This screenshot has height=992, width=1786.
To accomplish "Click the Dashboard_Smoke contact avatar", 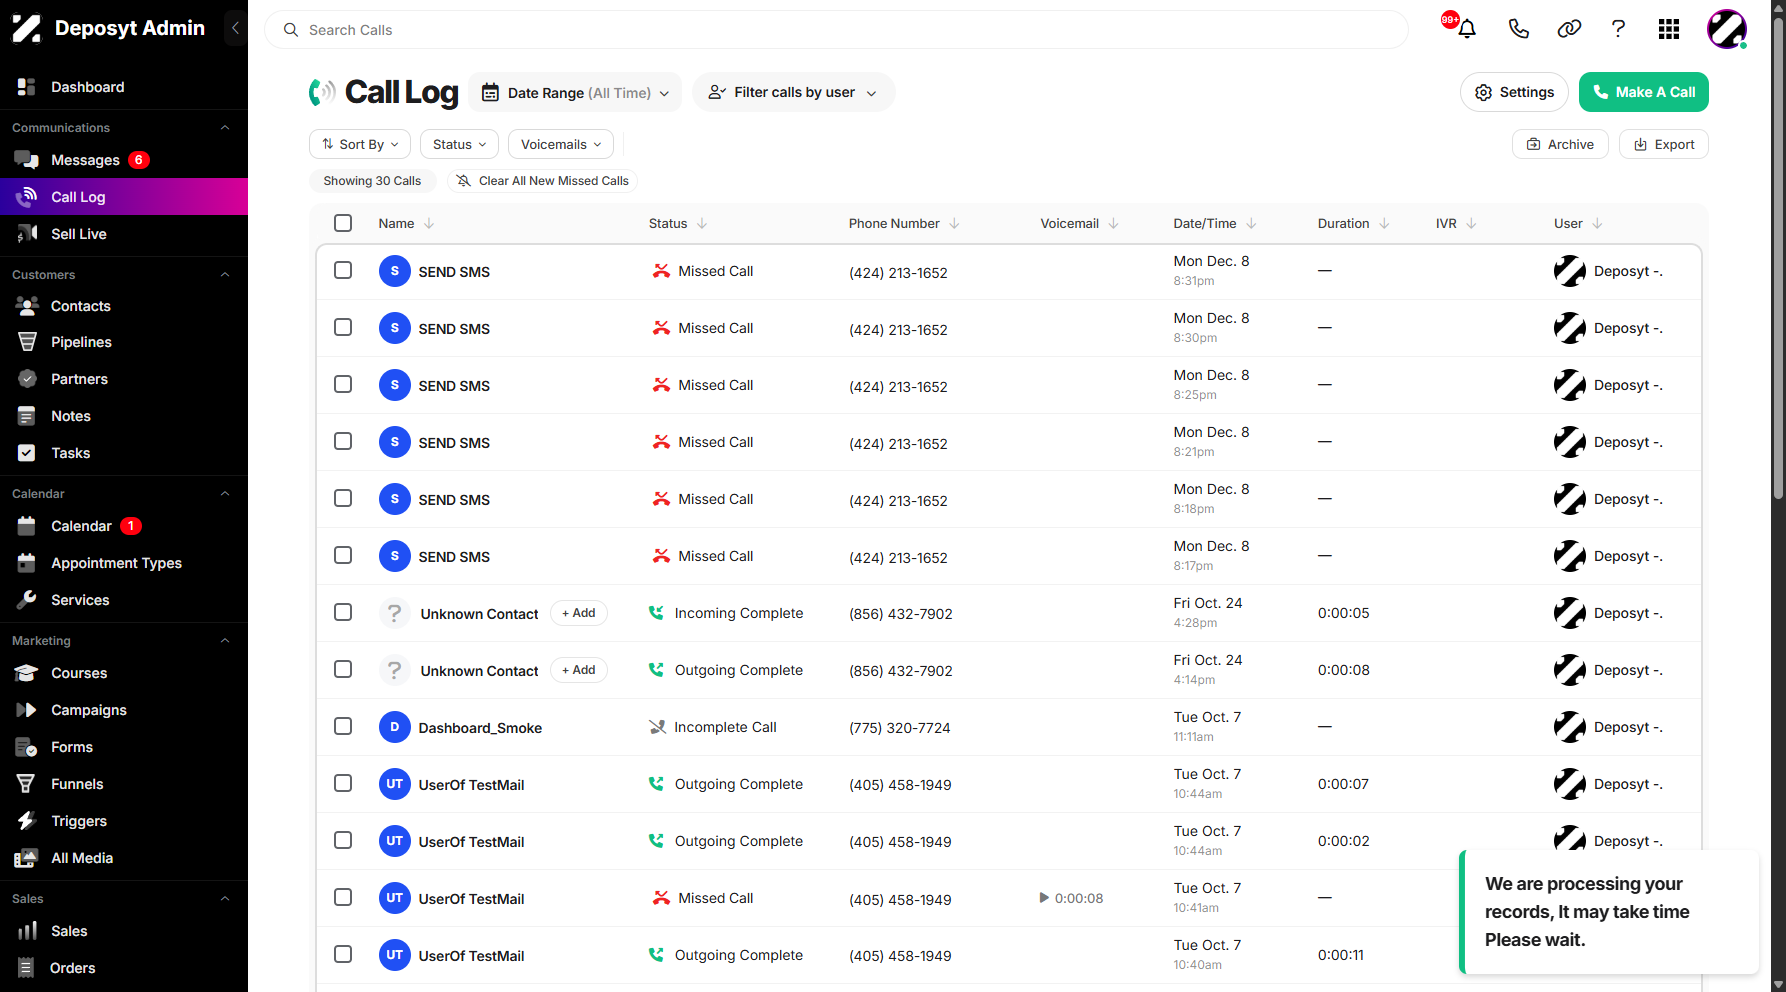I will [395, 727].
